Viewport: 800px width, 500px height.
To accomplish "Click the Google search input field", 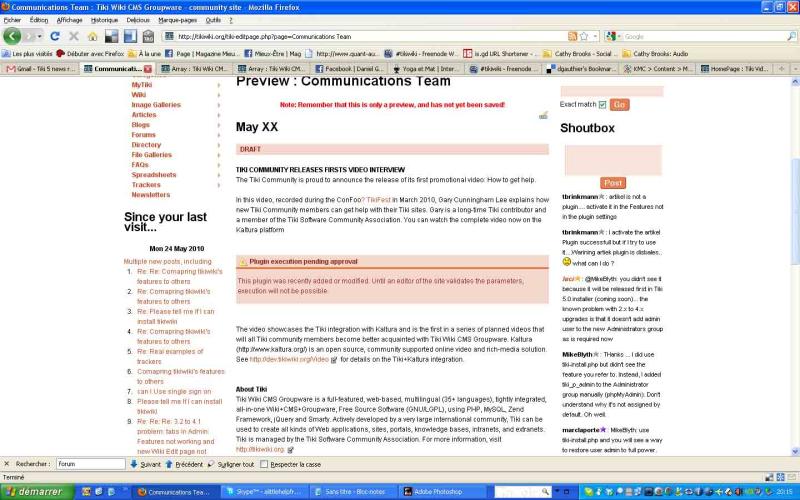I will (704, 36).
